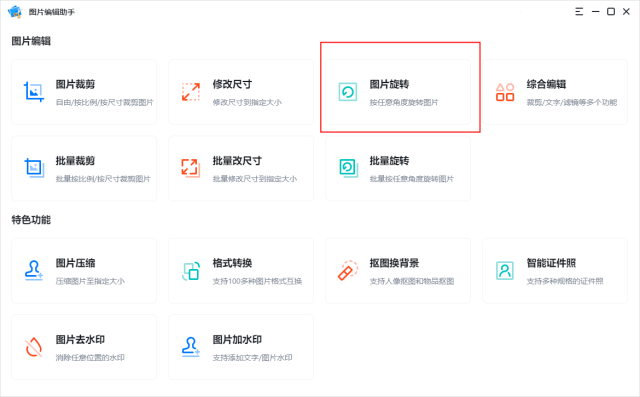Click the 智能证件照 portrait icon
640x397 pixels.
(x=505, y=270)
